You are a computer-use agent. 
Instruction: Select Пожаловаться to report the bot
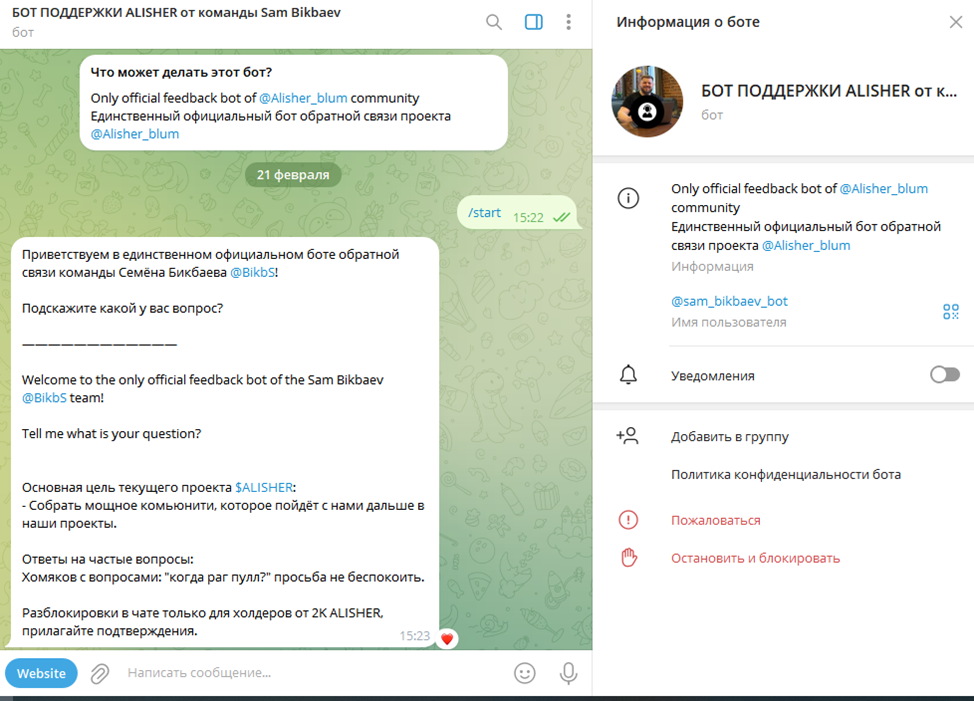coord(716,520)
